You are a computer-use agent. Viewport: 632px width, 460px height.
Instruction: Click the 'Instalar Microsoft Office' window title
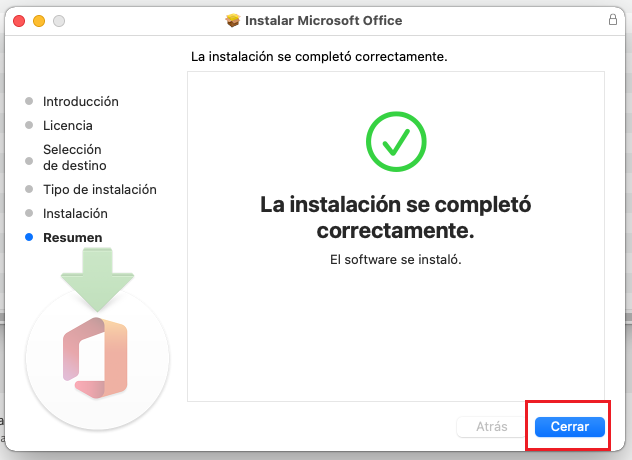click(x=325, y=20)
